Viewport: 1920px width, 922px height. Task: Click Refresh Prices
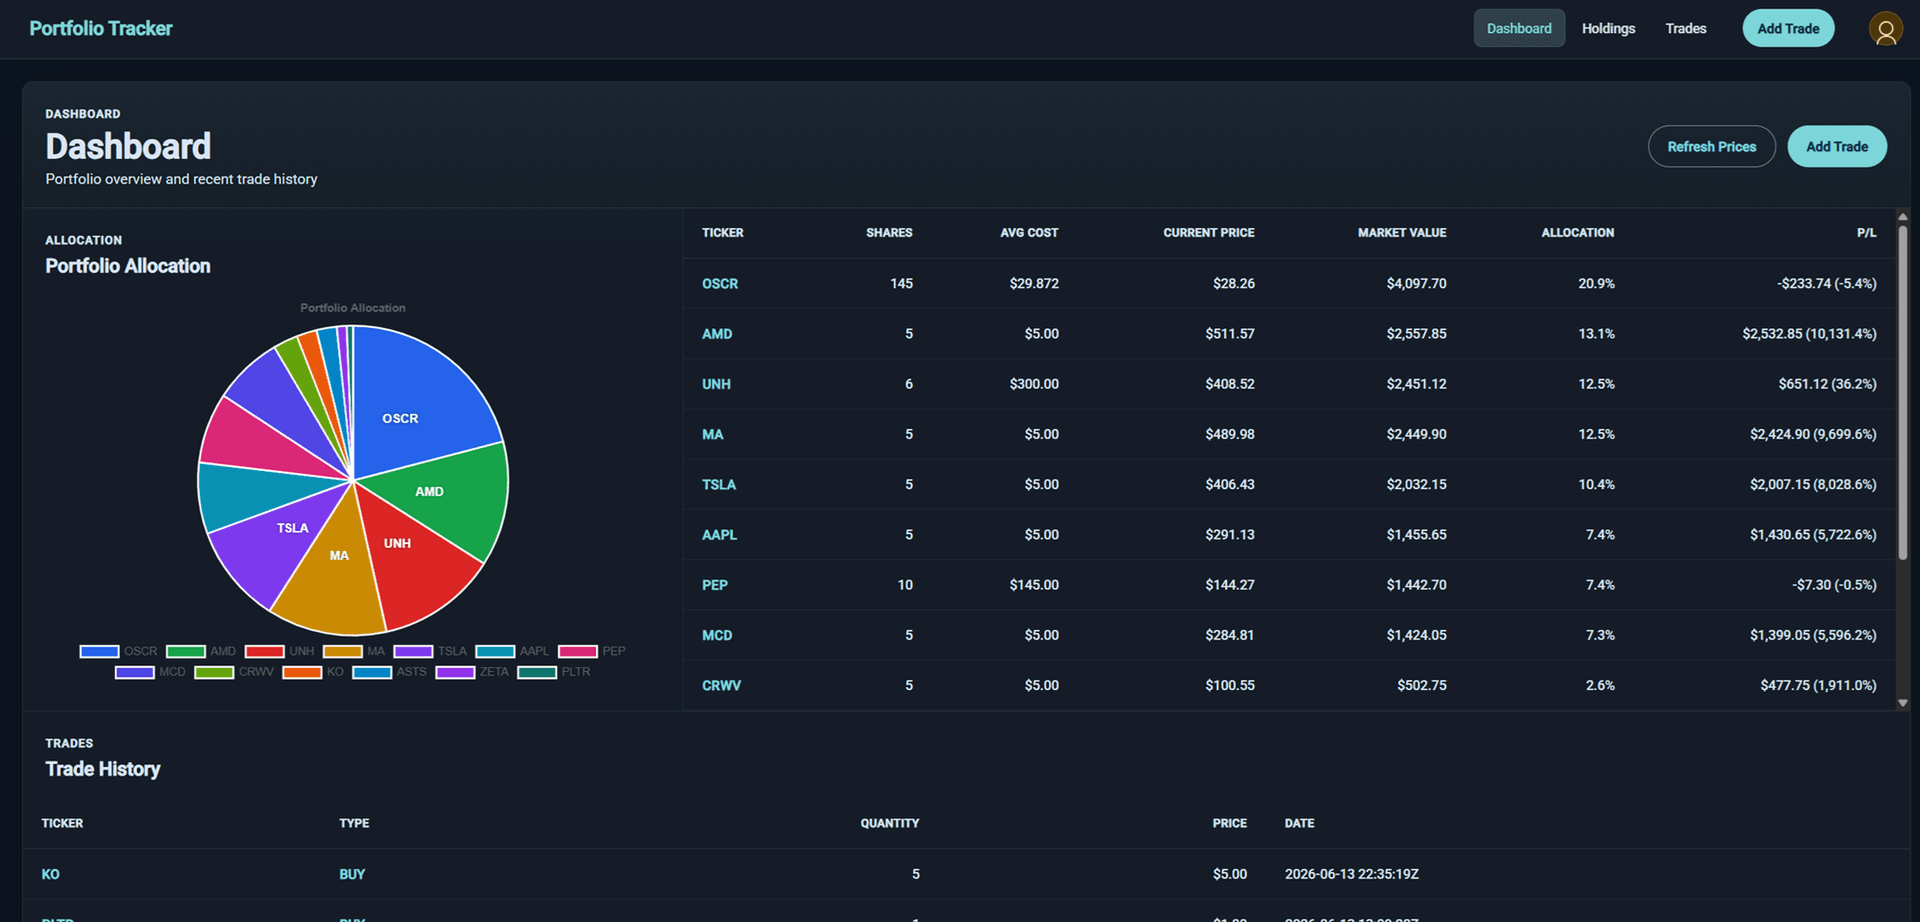pos(1711,147)
